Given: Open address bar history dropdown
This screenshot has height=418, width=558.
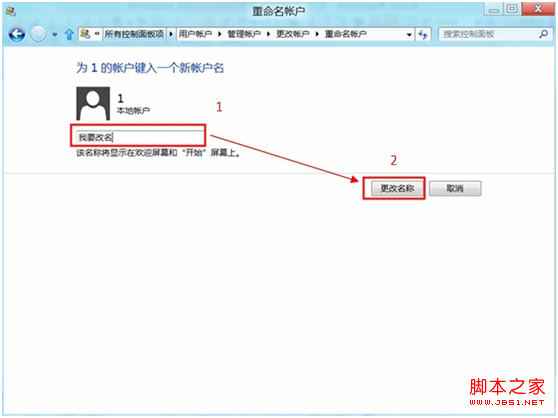Looking at the screenshot, I should click(409, 35).
